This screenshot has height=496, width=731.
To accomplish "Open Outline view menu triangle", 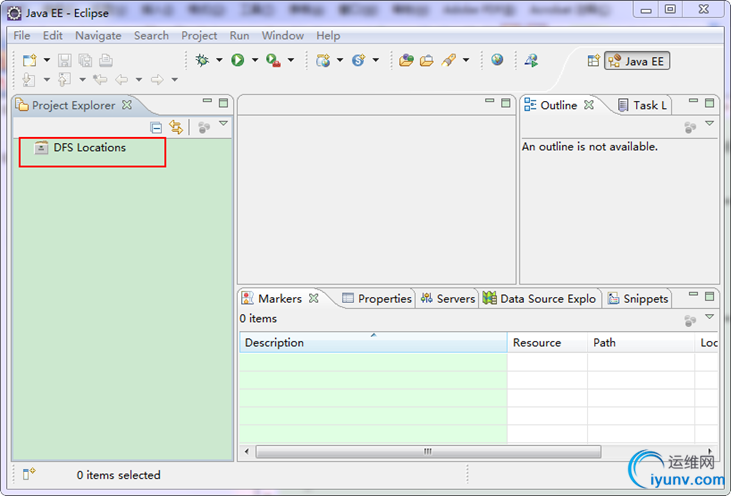I will [x=710, y=124].
